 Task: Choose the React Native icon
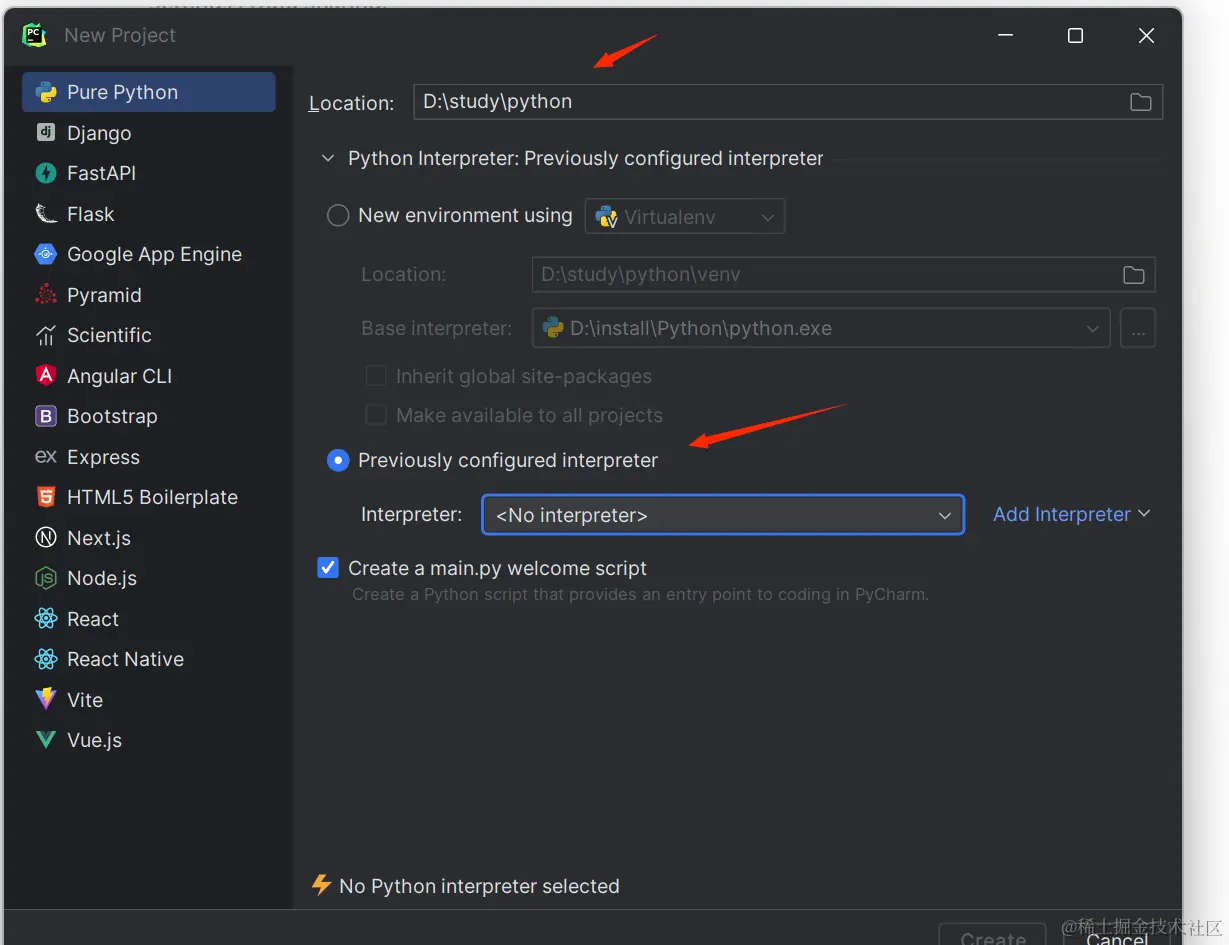[46, 659]
